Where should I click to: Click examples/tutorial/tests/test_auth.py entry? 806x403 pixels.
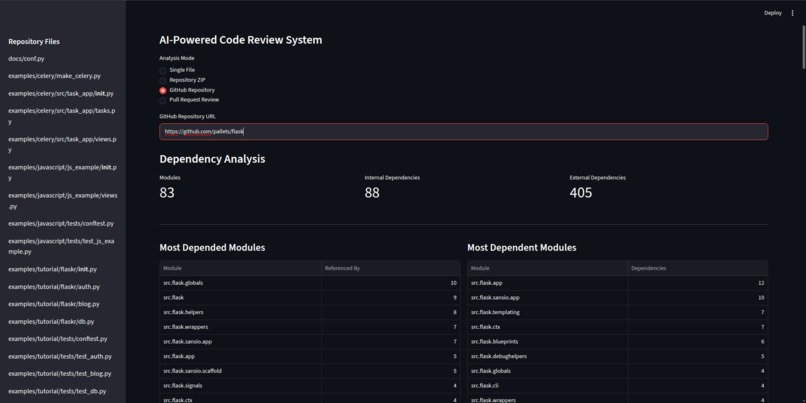(x=60, y=357)
